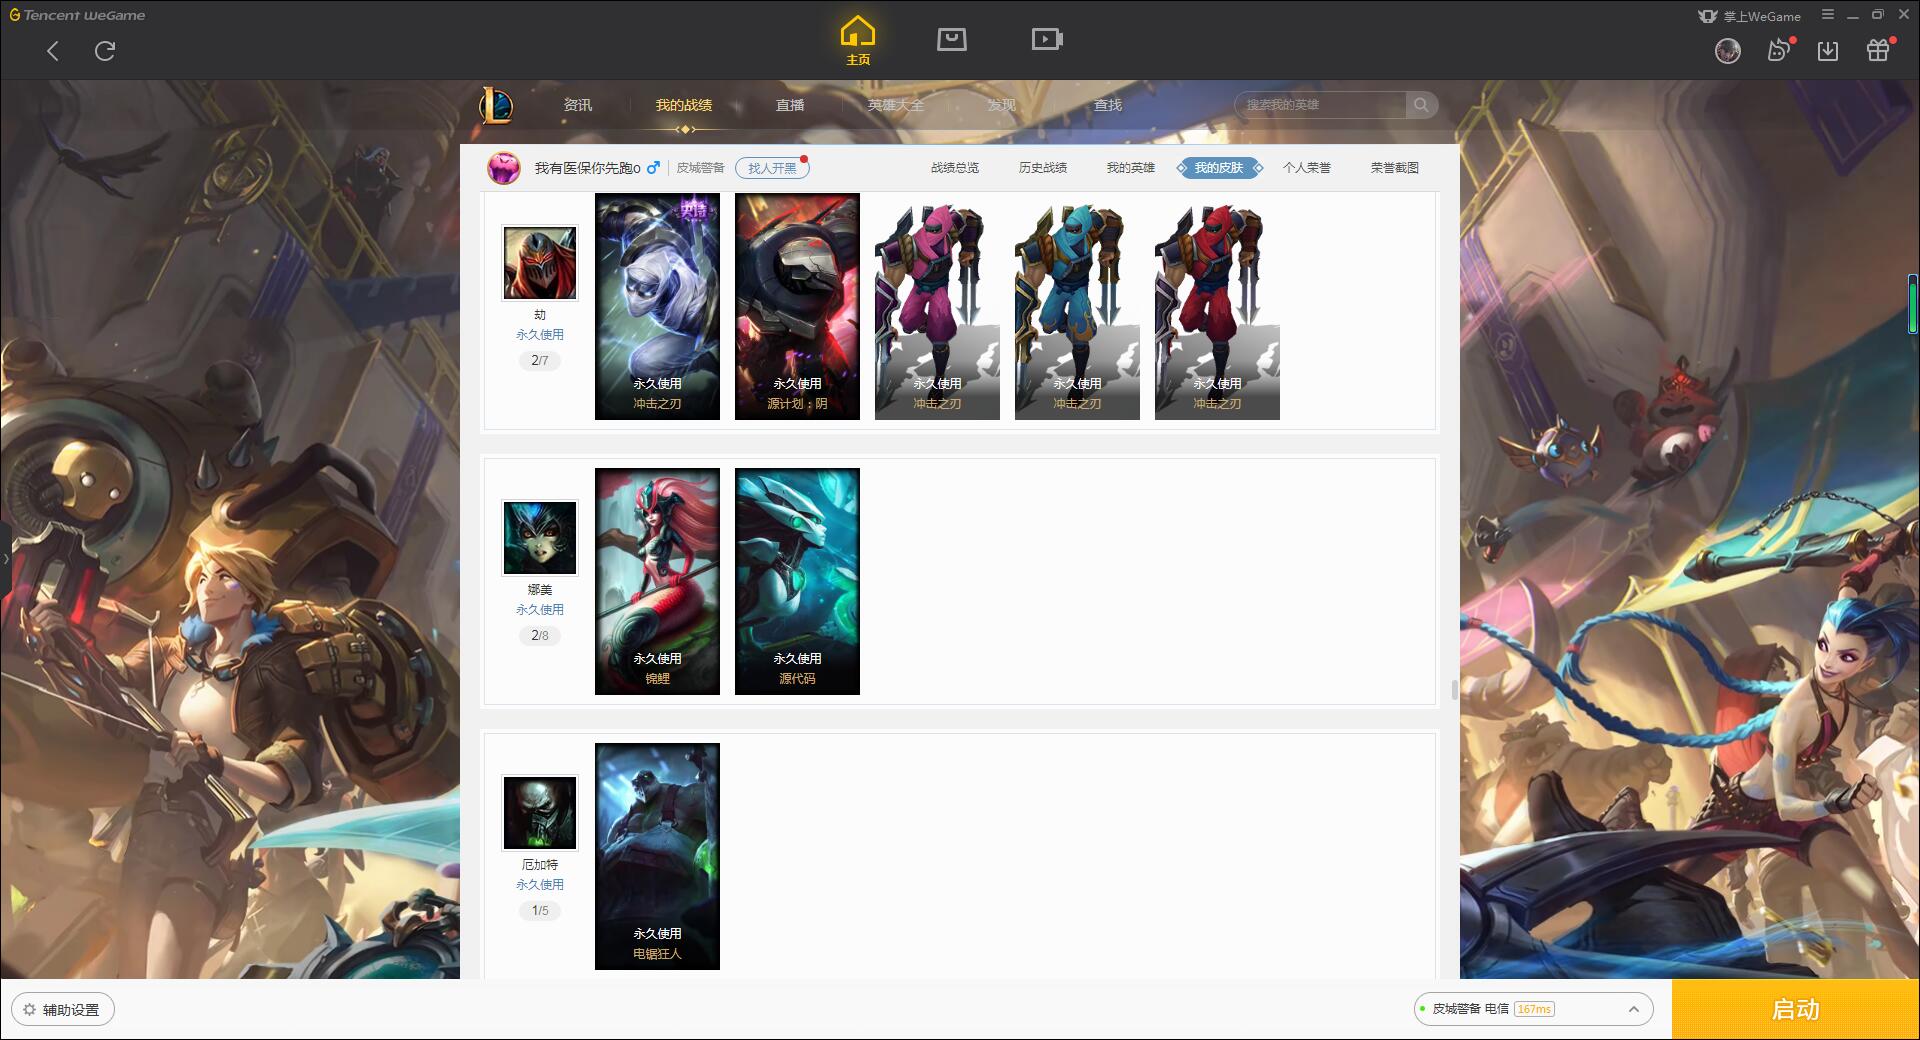Screen dimensions: 1920x1040
Task: Click the Tencent WeGame logo
Action: (78, 15)
